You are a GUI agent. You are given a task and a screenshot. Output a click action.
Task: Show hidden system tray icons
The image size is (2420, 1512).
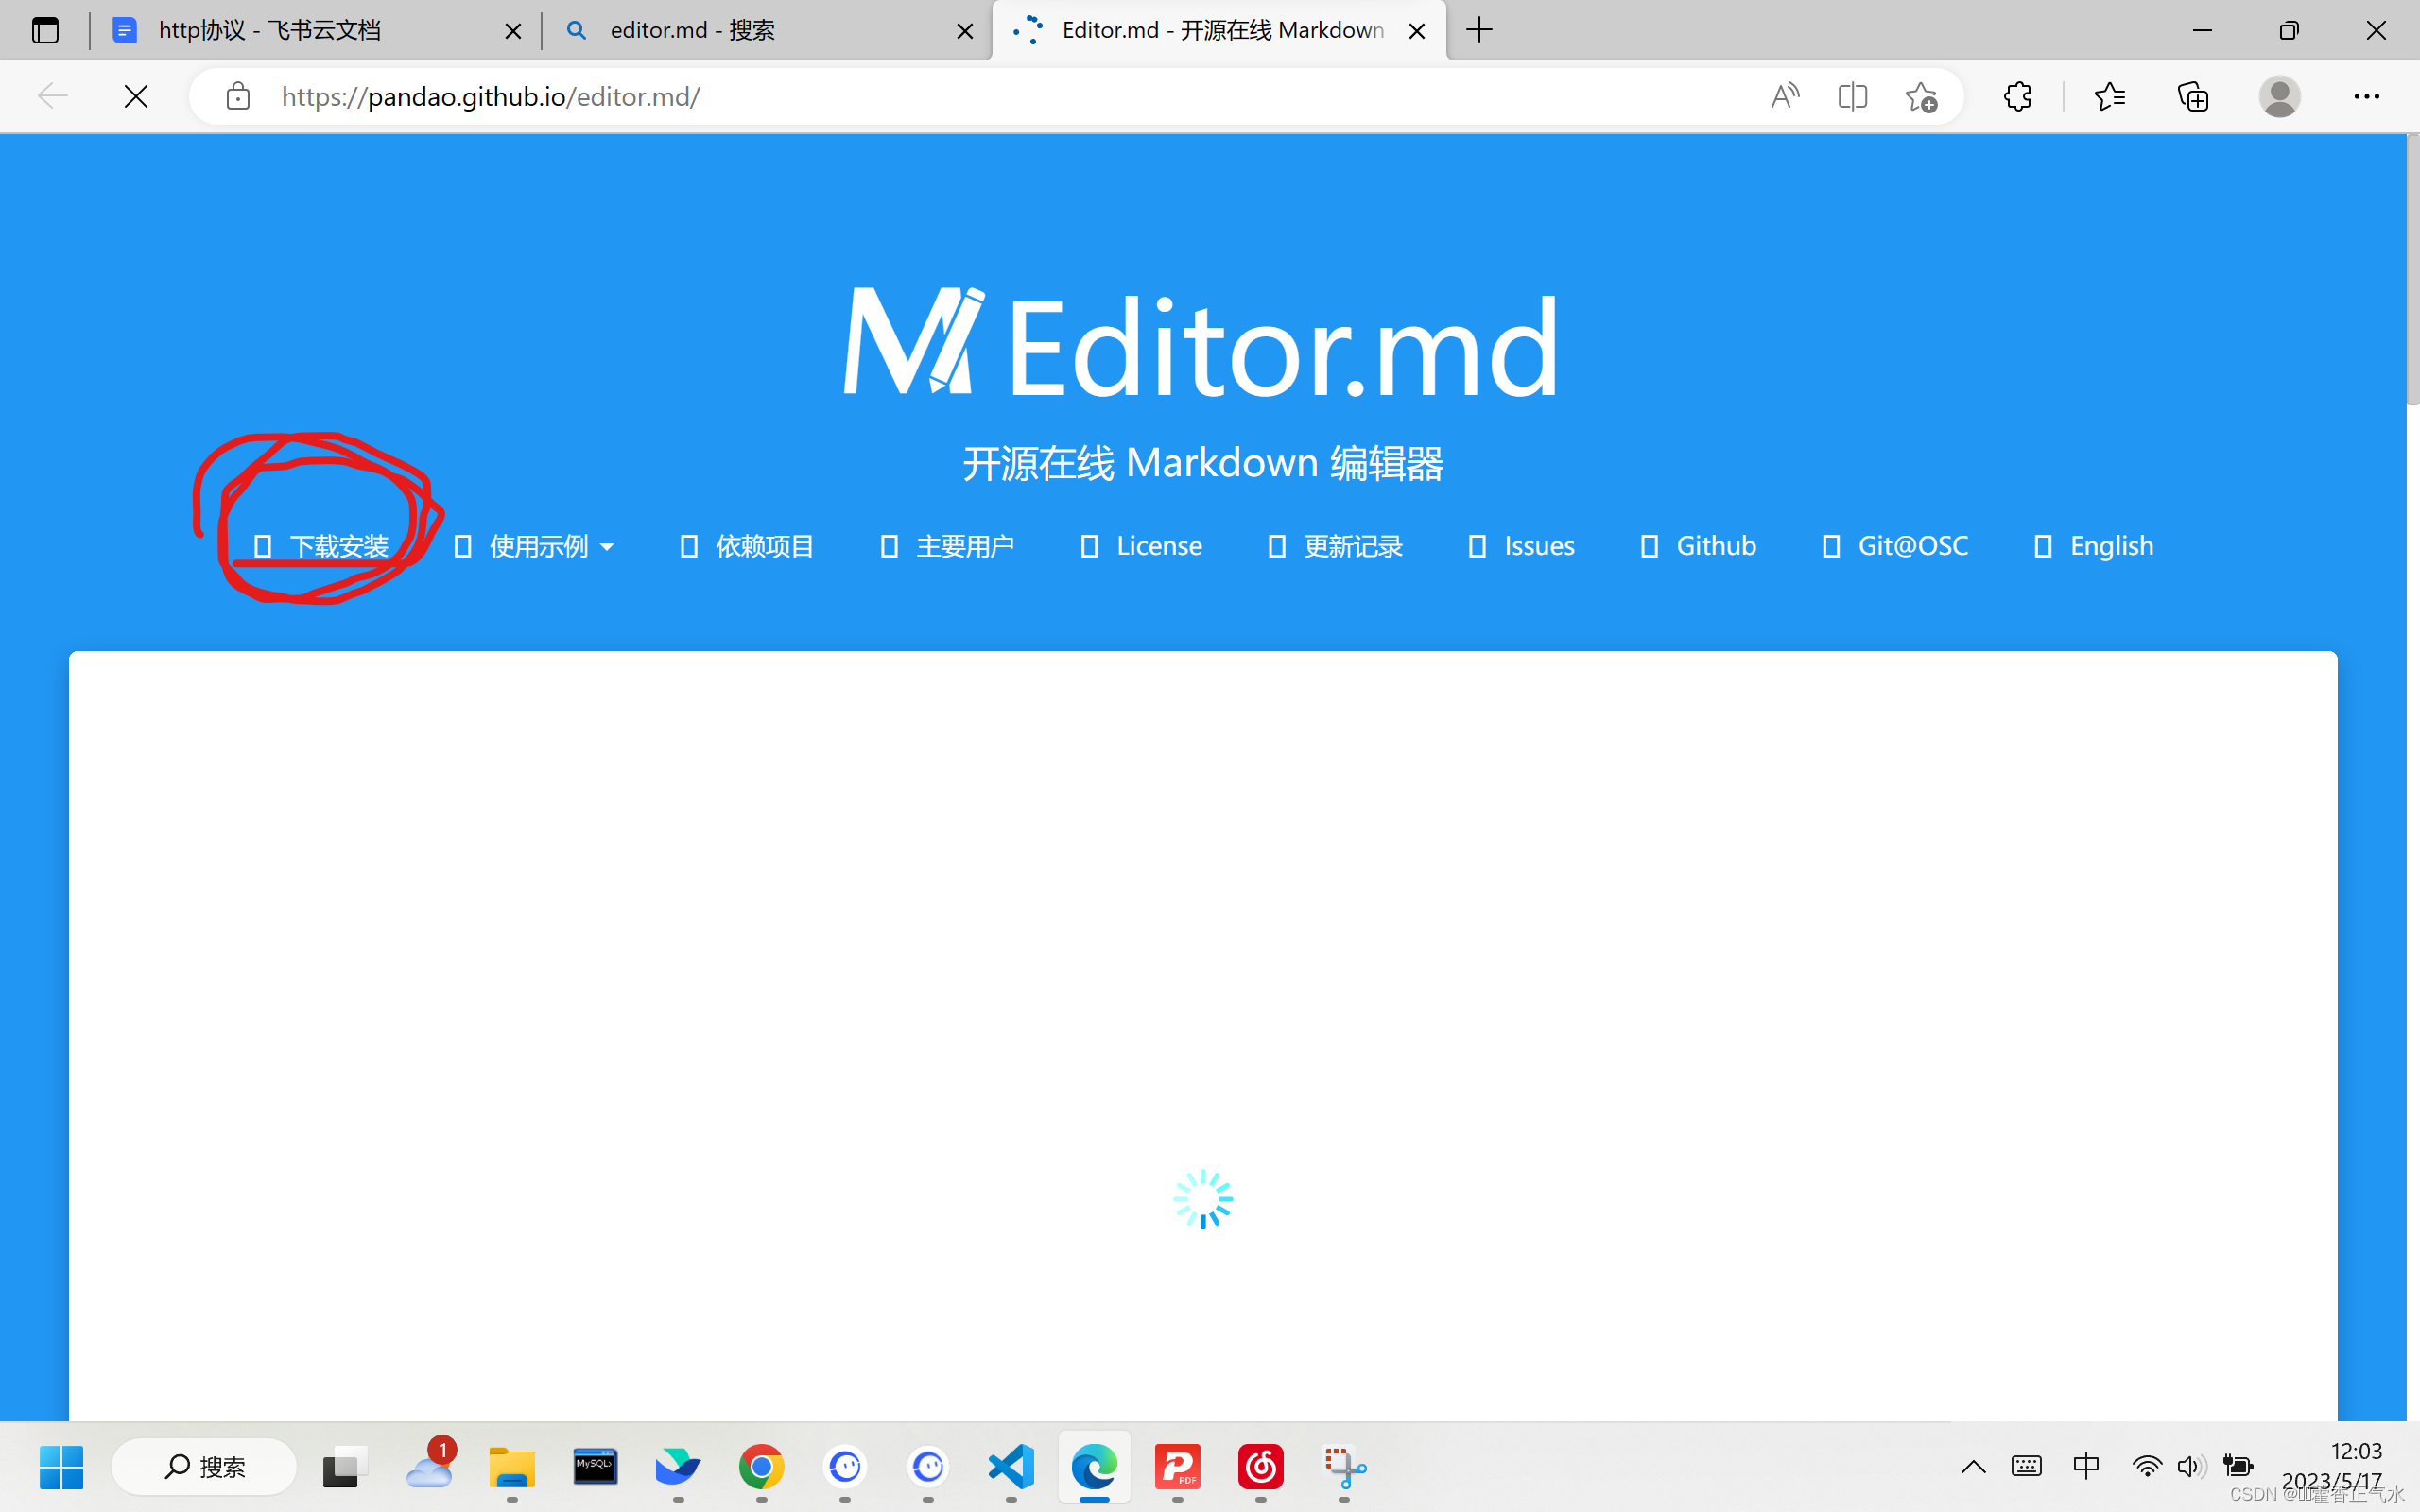point(1973,1466)
